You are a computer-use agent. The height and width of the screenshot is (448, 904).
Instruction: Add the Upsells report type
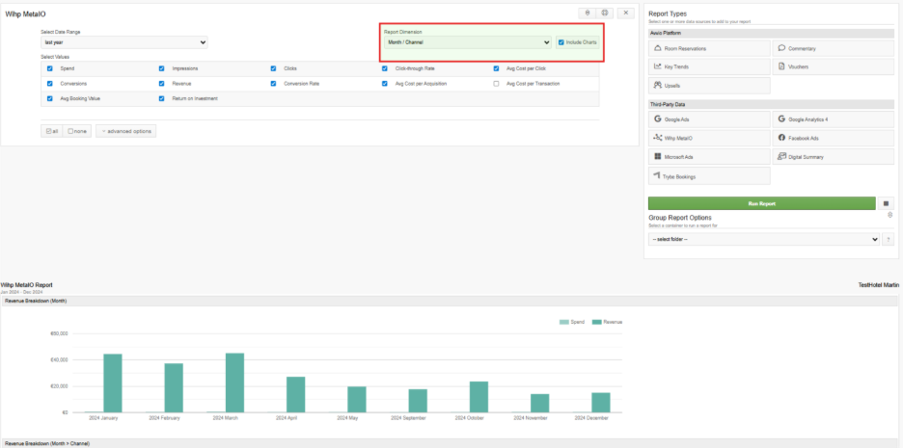[x=709, y=85]
